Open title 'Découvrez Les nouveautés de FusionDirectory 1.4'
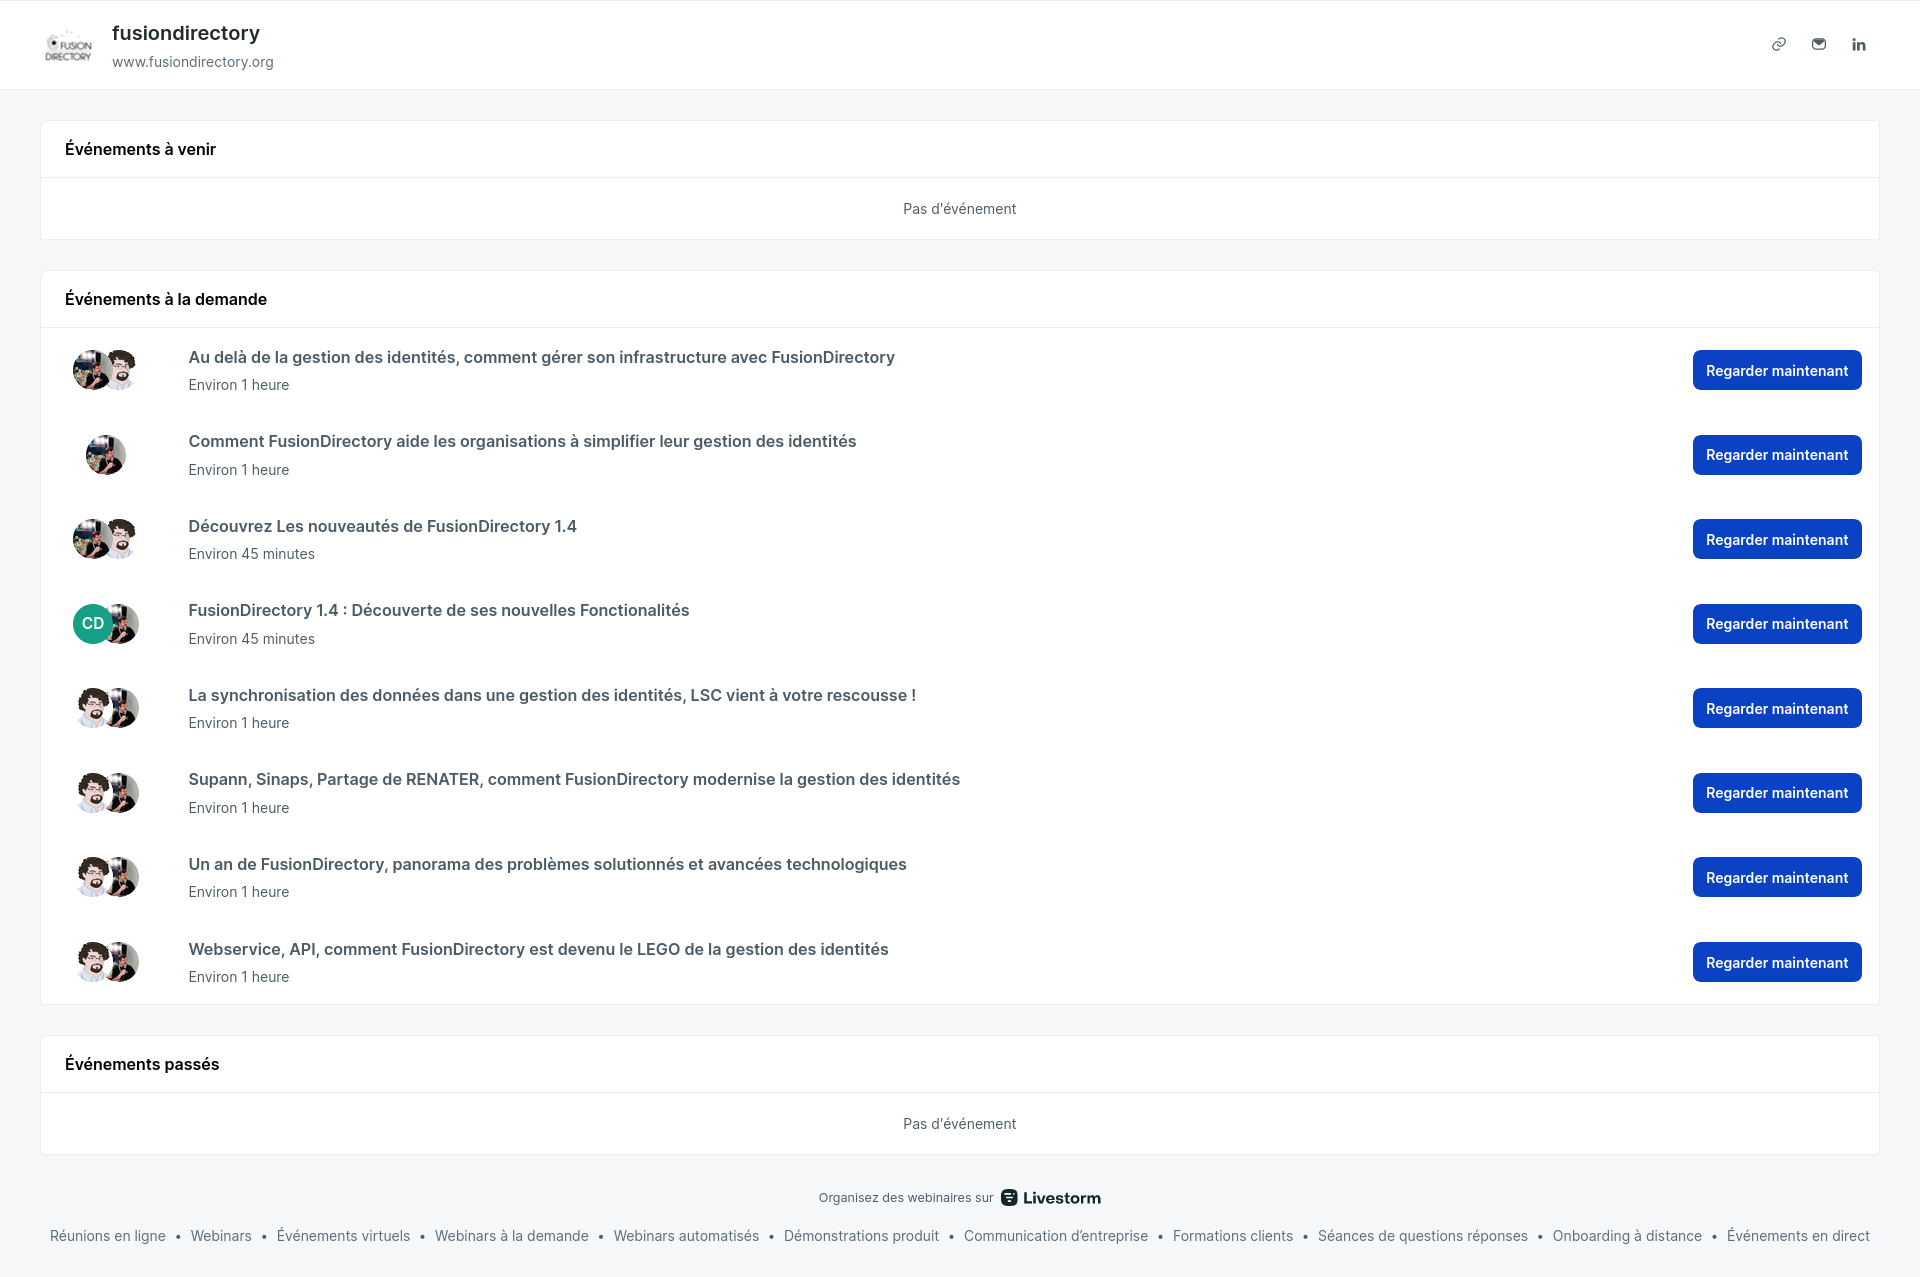 382,526
